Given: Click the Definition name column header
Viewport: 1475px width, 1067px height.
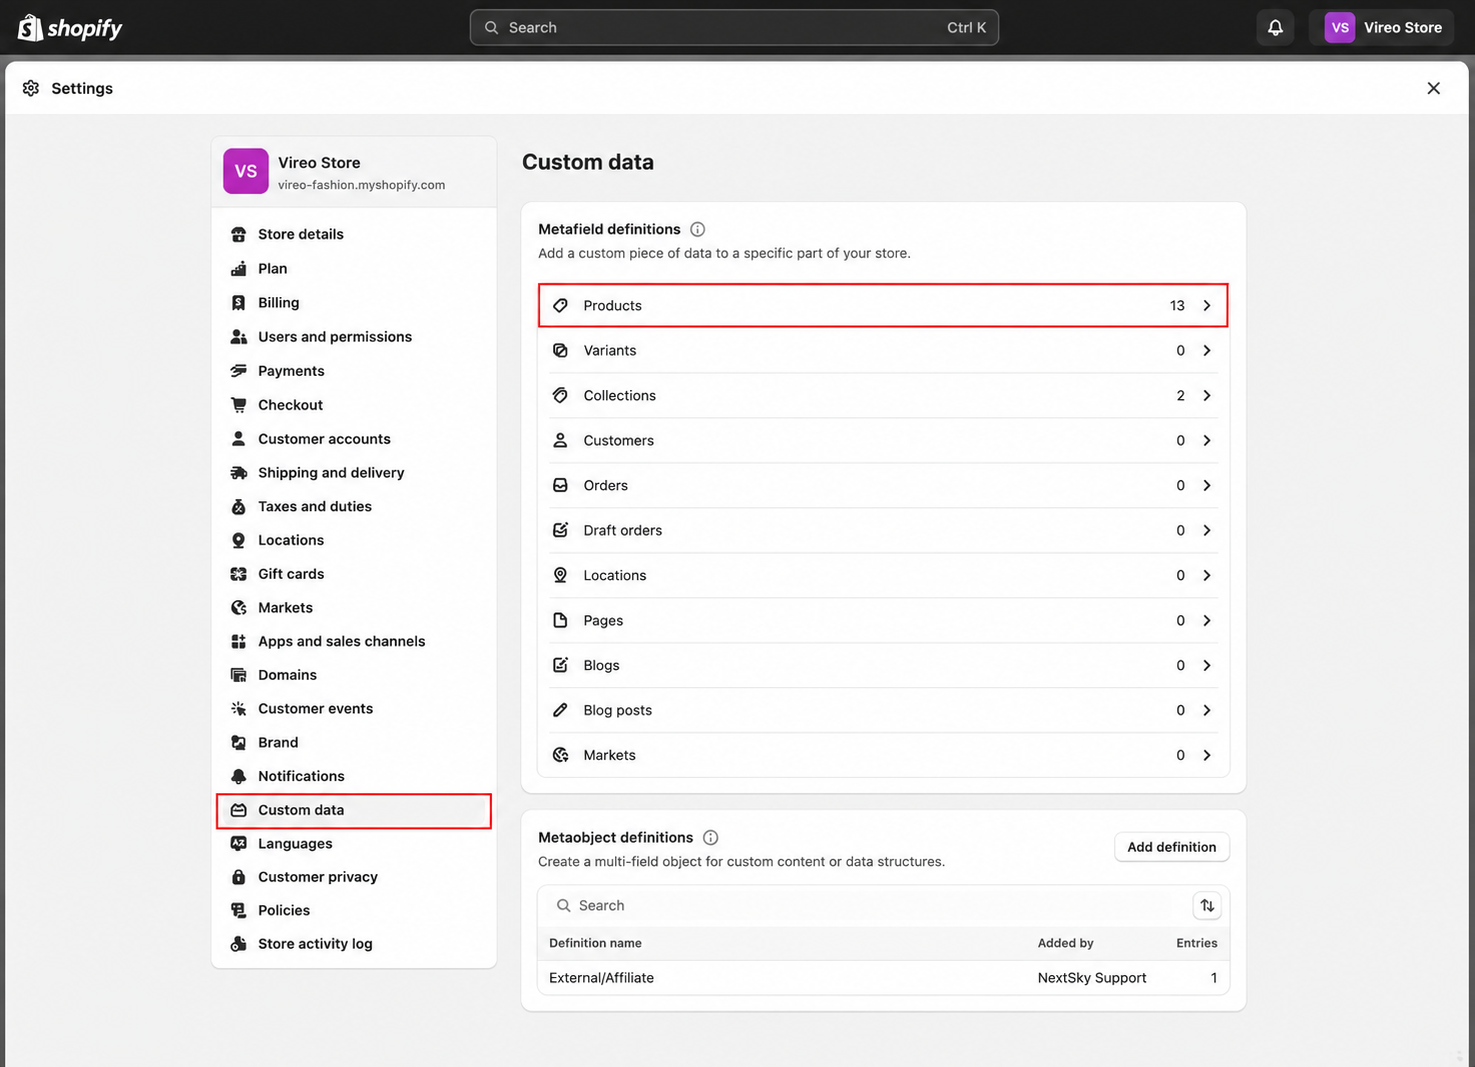Looking at the screenshot, I should (x=595, y=943).
